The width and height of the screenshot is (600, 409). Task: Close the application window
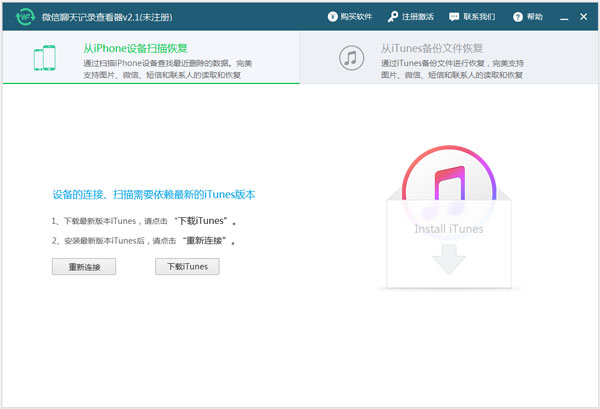click(x=584, y=17)
